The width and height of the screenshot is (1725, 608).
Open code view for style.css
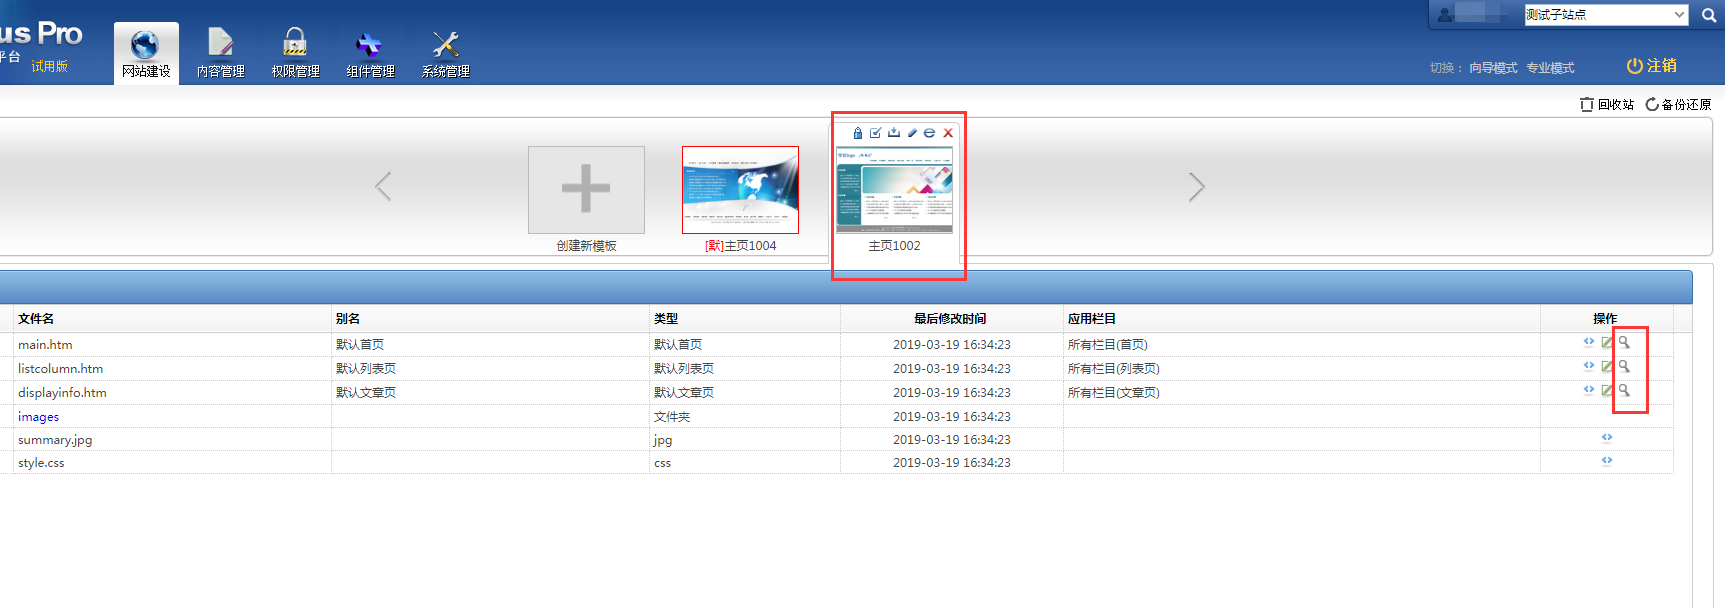[x=1607, y=461]
